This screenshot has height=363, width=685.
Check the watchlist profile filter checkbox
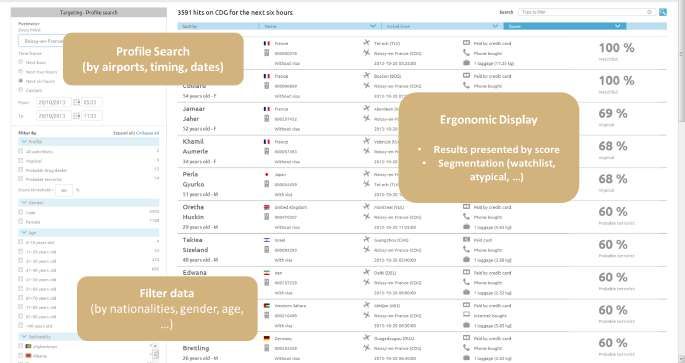pyautogui.click(x=21, y=151)
